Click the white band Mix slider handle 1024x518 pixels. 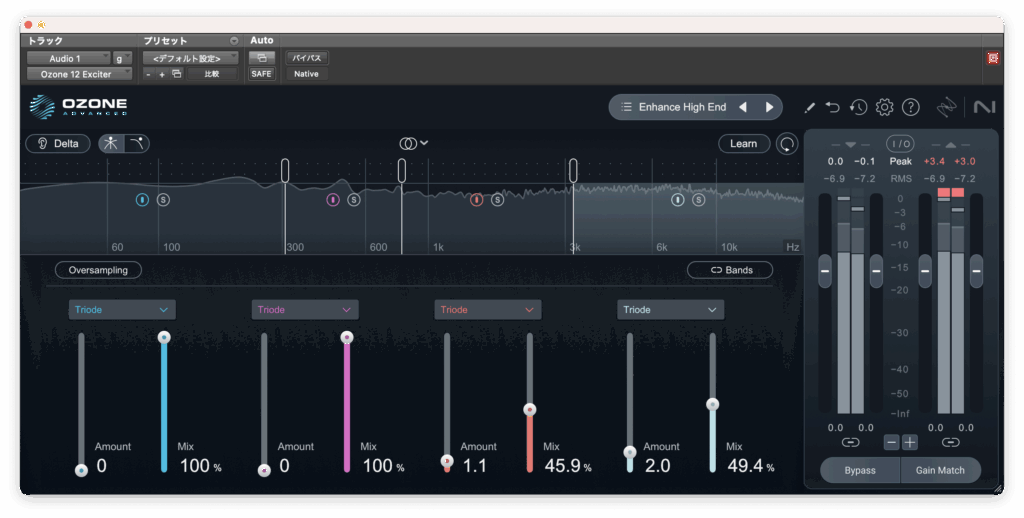tap(713, 405)
